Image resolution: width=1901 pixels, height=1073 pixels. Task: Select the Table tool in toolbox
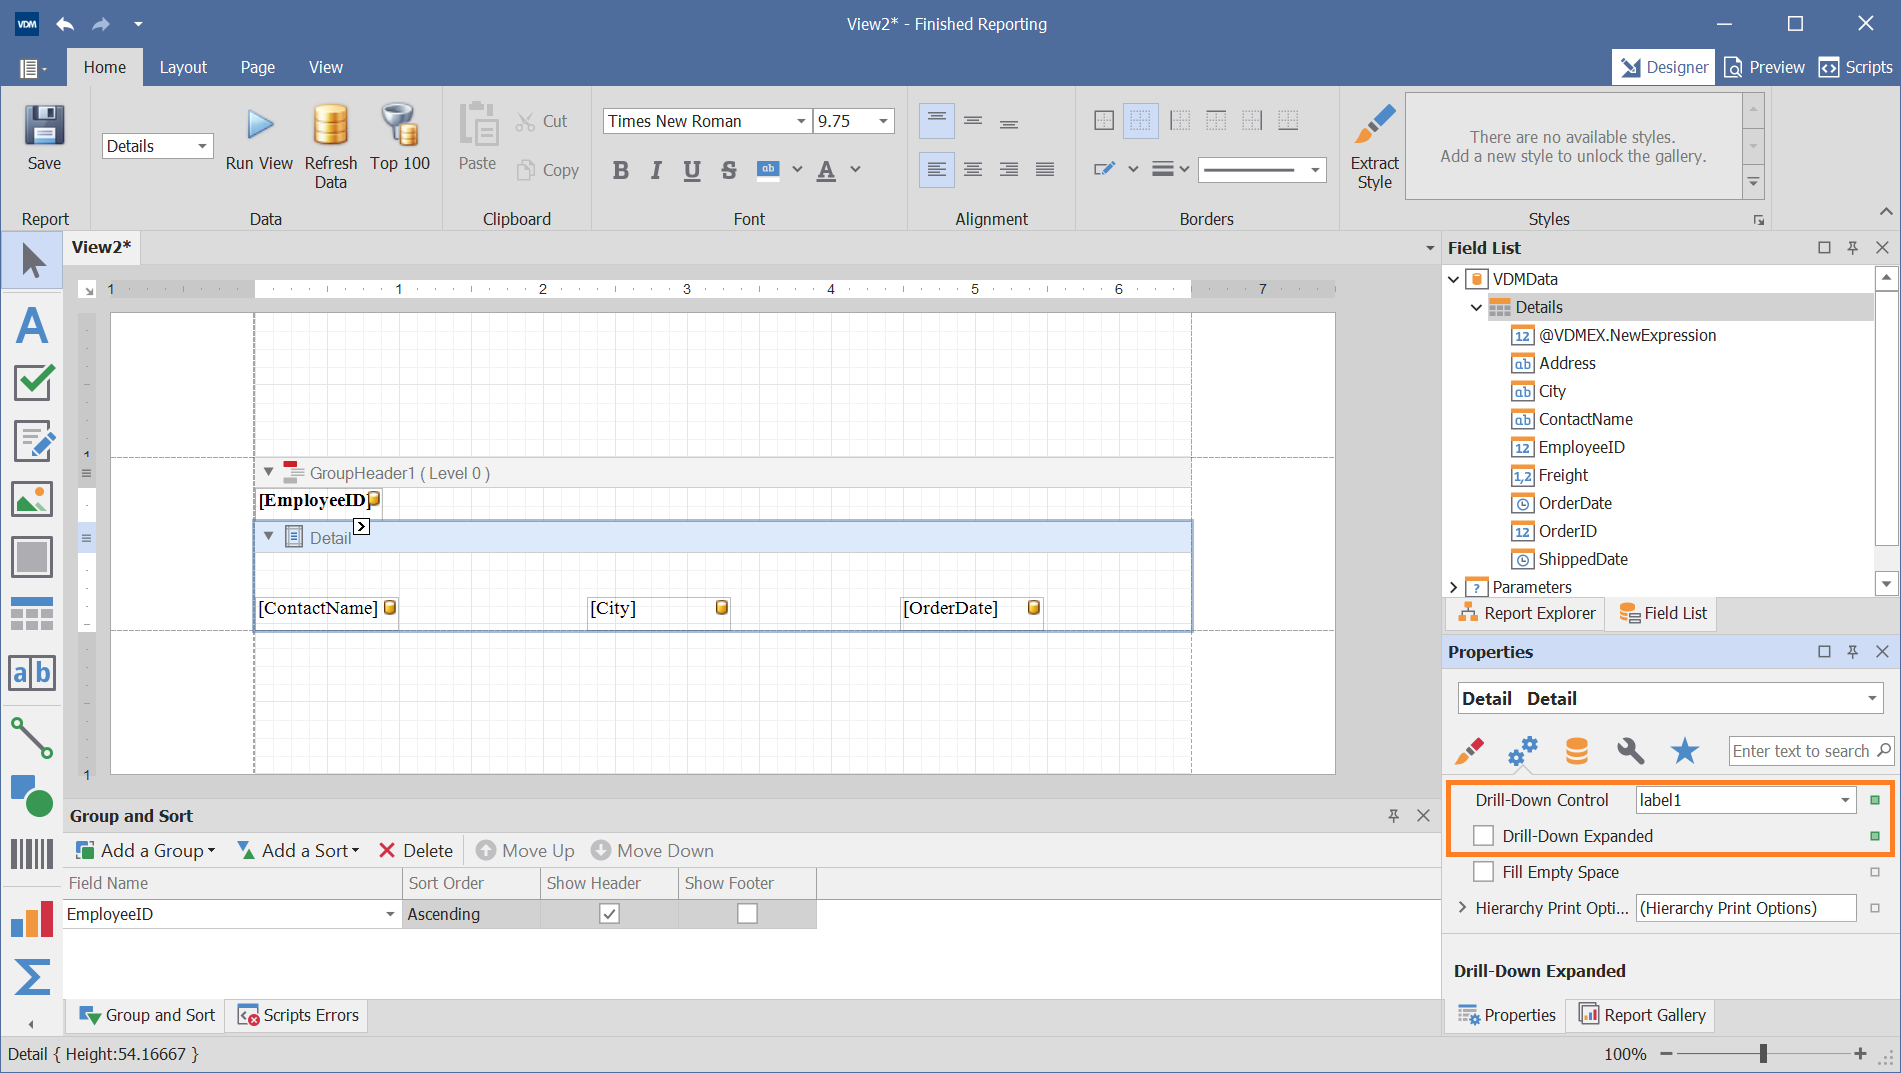point(33,614)
